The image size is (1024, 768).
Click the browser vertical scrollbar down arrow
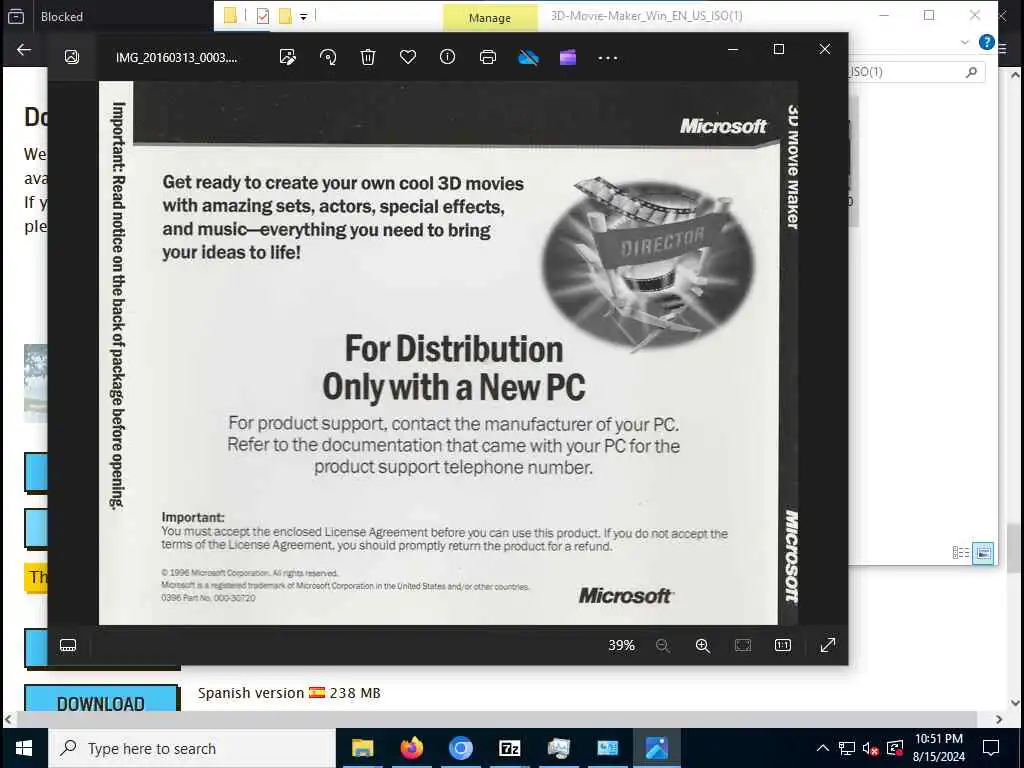click(1015, 703)
